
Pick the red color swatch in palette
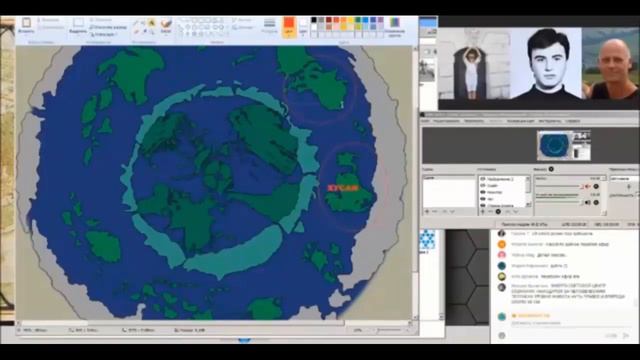click(x=336, y=20)
